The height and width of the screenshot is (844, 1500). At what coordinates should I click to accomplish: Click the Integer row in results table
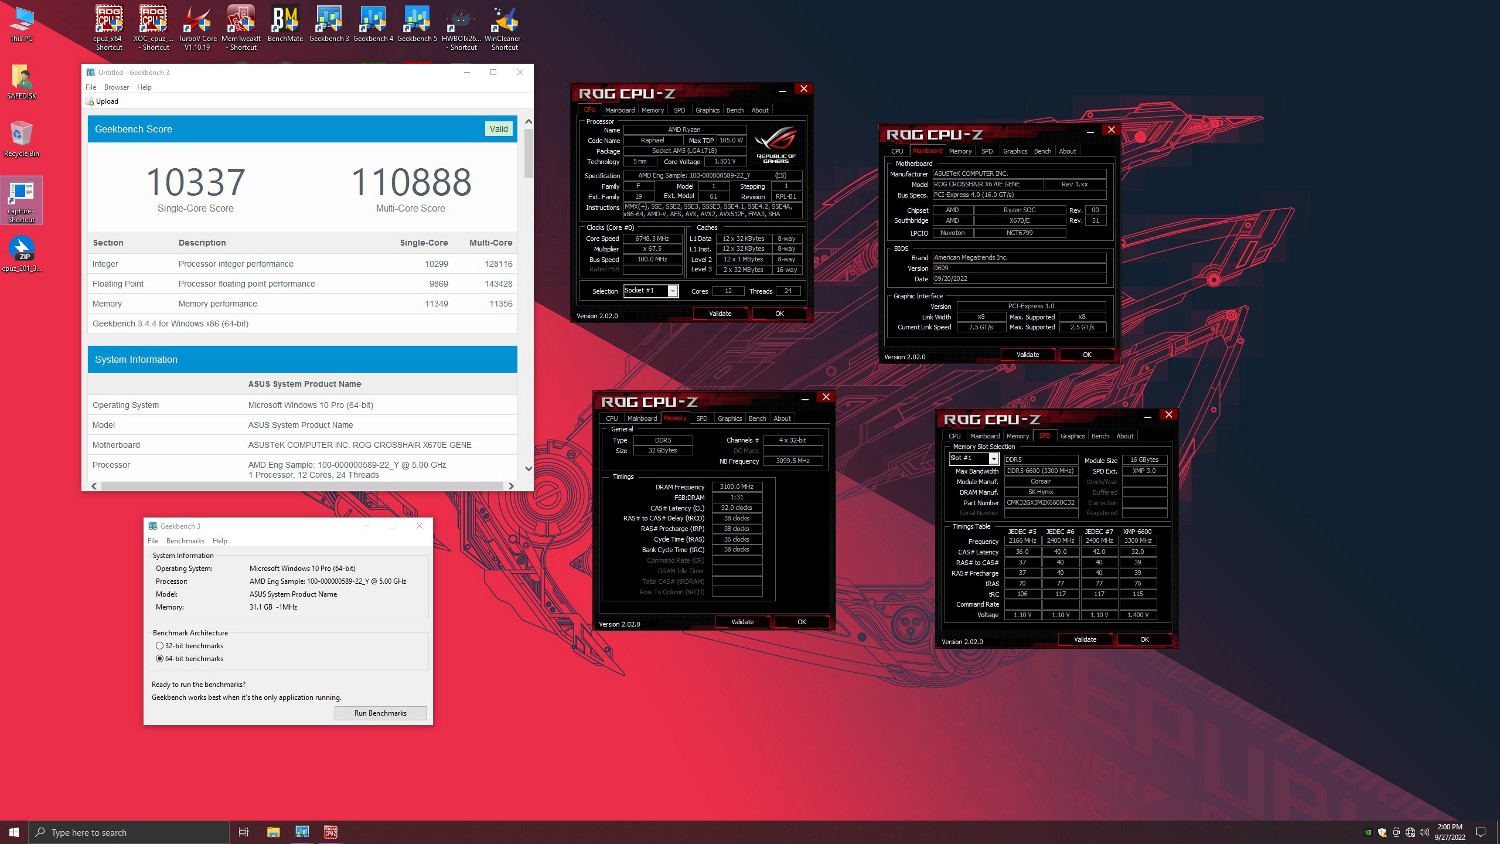(x=302, y=264)
